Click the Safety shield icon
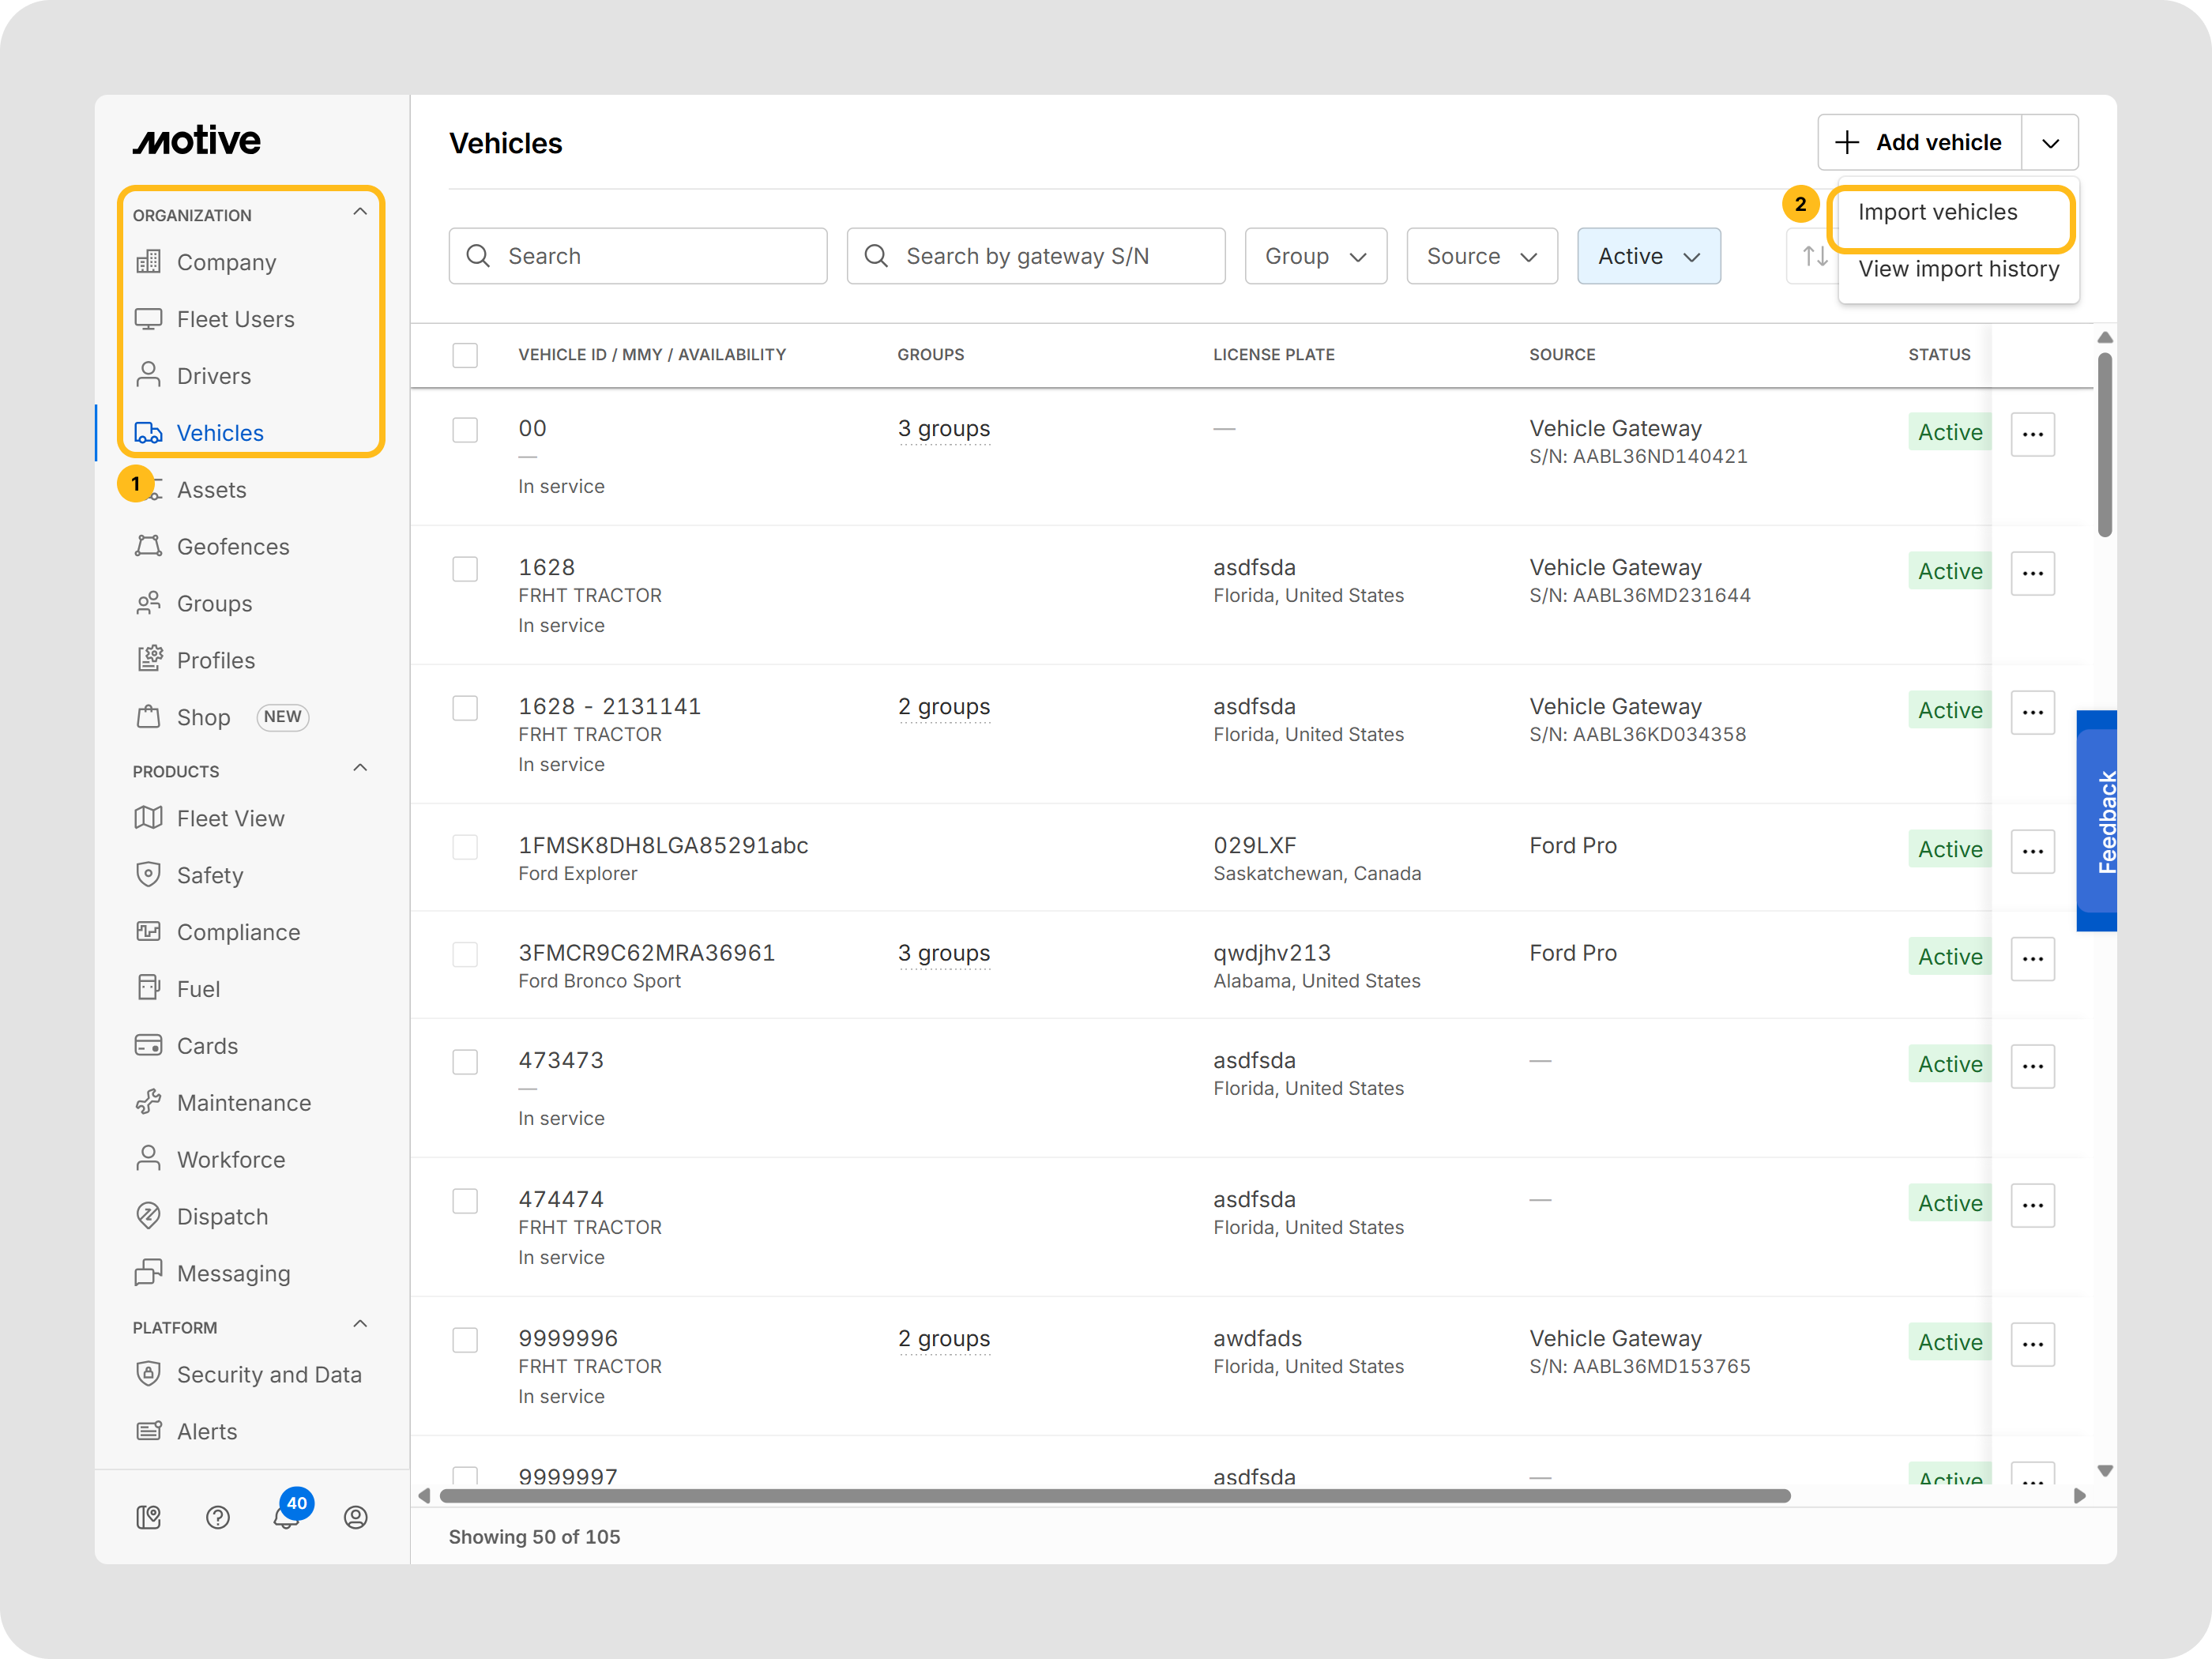The width and height of the screenshot is (2212, 1659). 148,874
